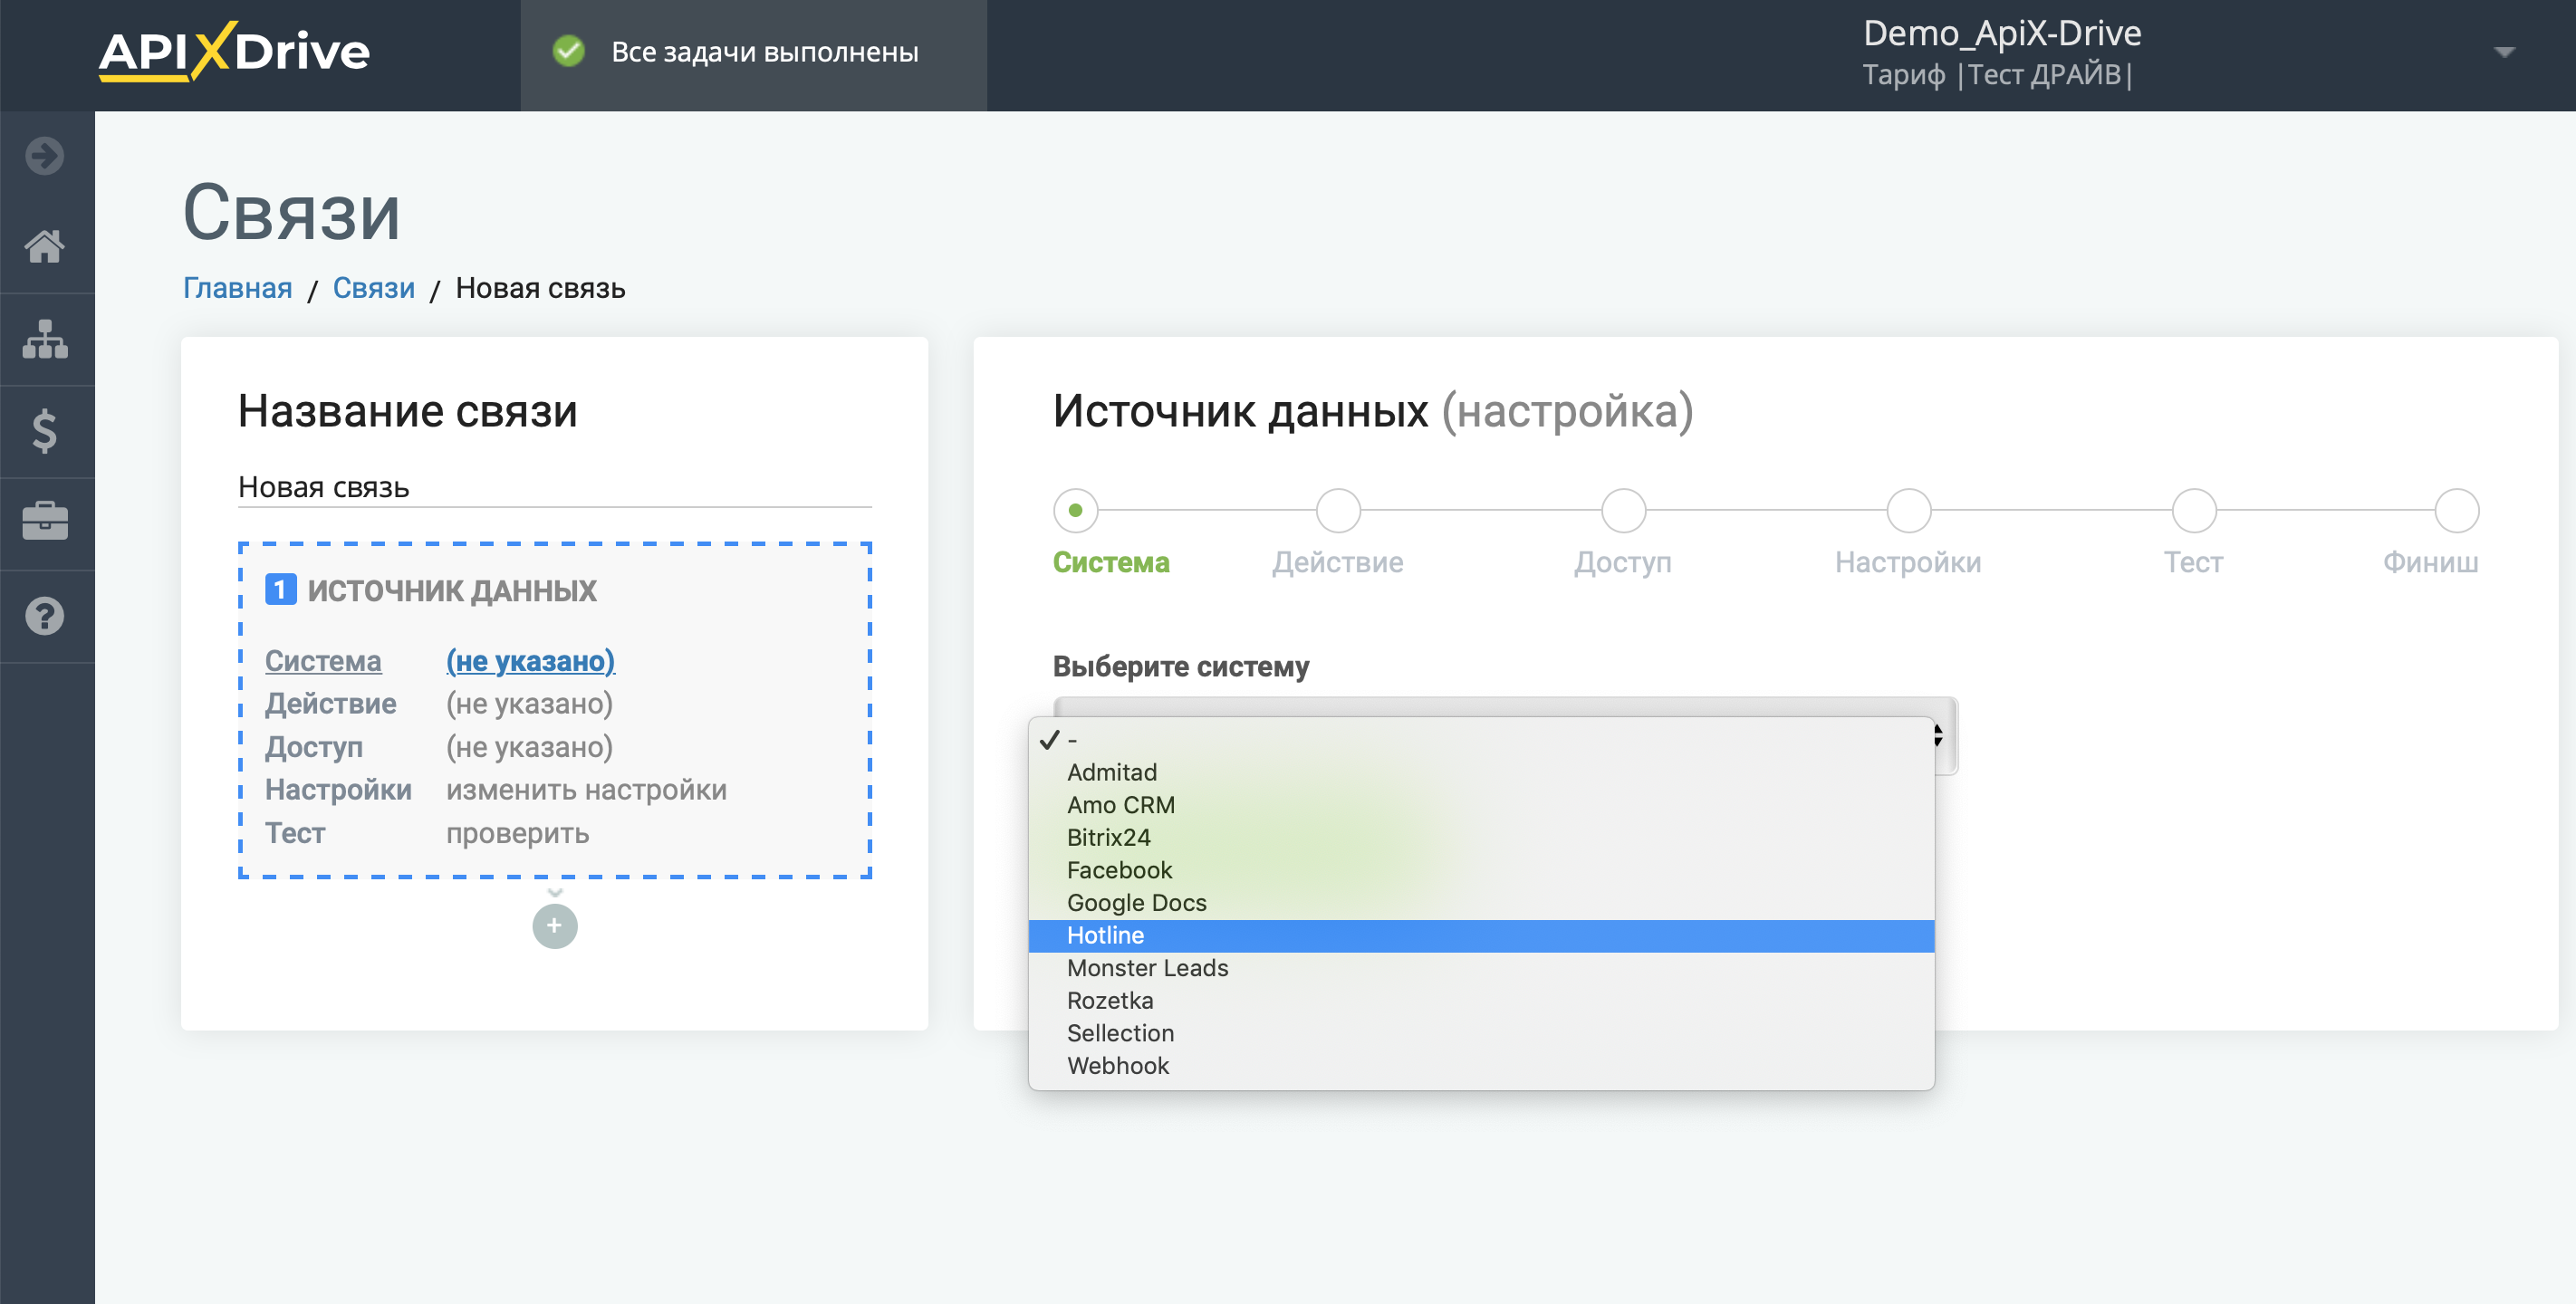Viewport: 2576px width, 1304px height.
Task: Click the Тест row label in data source block
Action: coord(295,833)
